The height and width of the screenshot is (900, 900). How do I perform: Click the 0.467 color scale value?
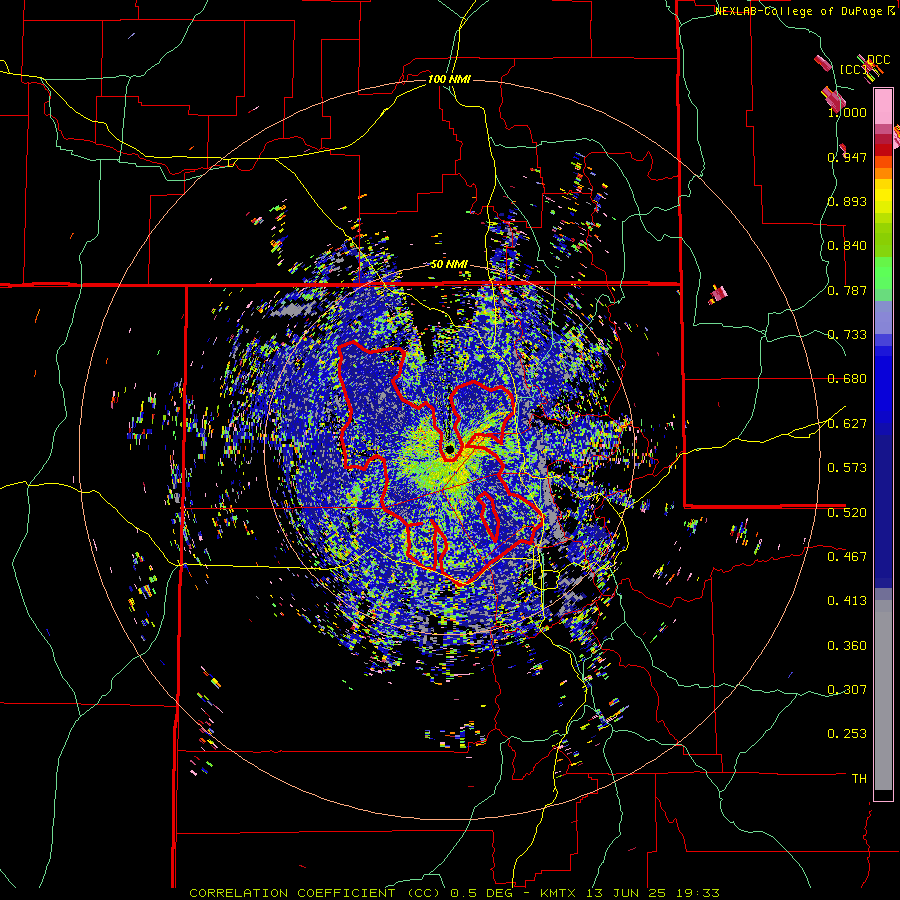[x=847, y=557]
